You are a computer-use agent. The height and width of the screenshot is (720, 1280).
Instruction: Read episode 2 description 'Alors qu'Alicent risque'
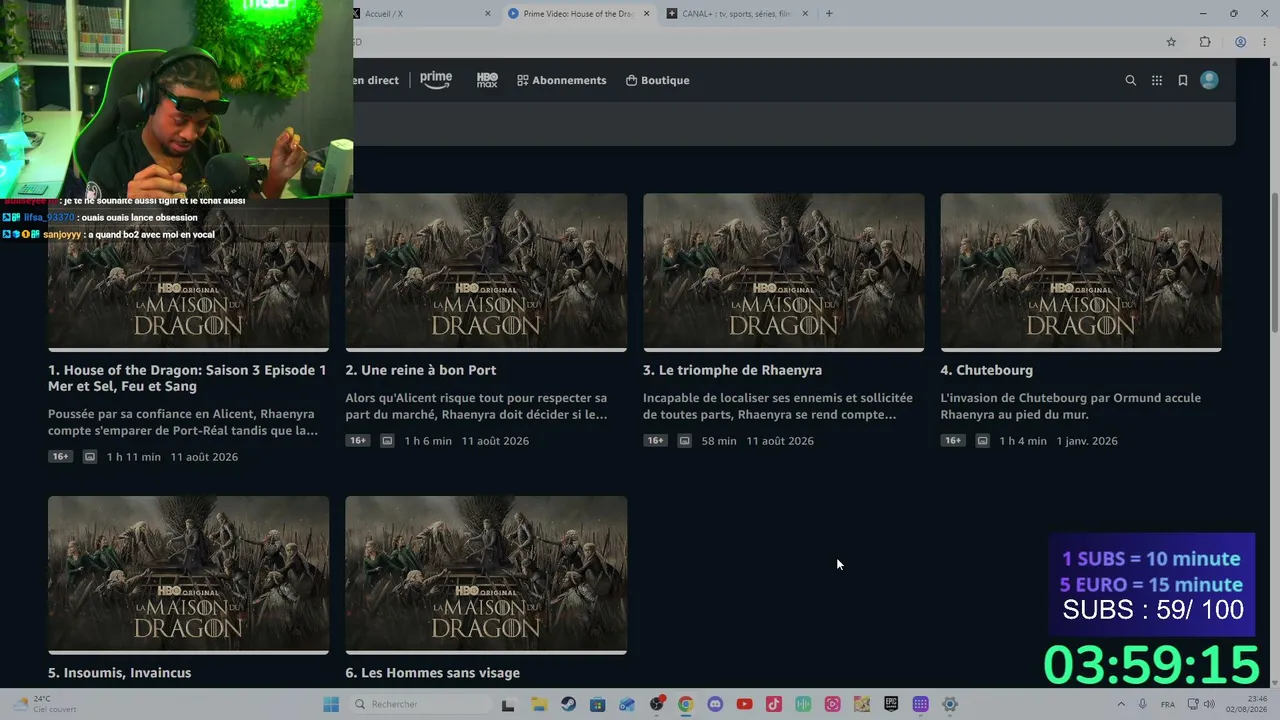click(x=477, y=406)
